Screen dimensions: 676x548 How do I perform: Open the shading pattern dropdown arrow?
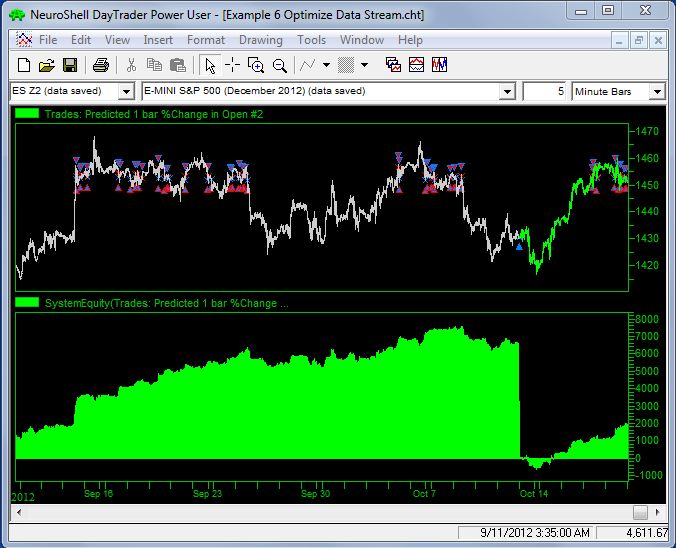tap(364, 65)
